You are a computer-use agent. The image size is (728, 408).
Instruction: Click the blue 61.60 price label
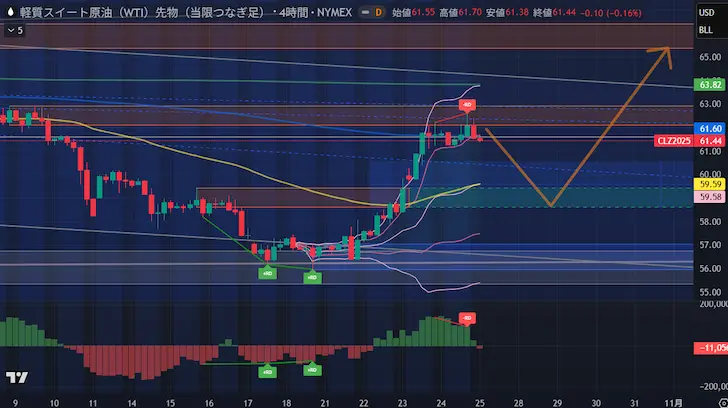point(711,129)
